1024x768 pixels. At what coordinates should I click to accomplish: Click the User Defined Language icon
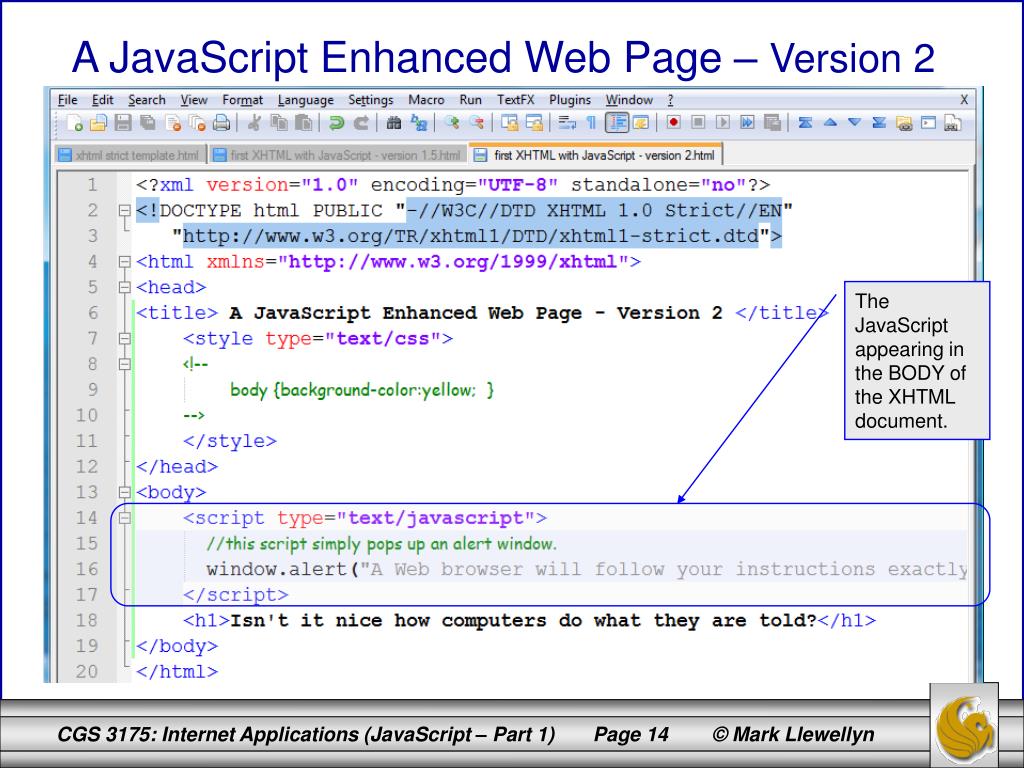[641, 122]
